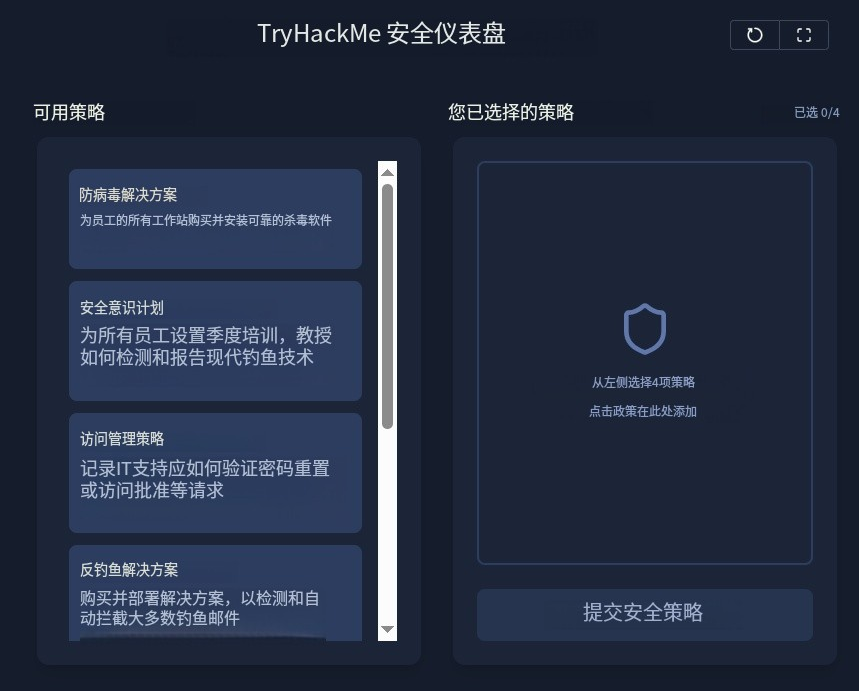Viewport: 859px width, 691px height.
Task: Click the shield icon in selected panel
Action: click(645, 329)
